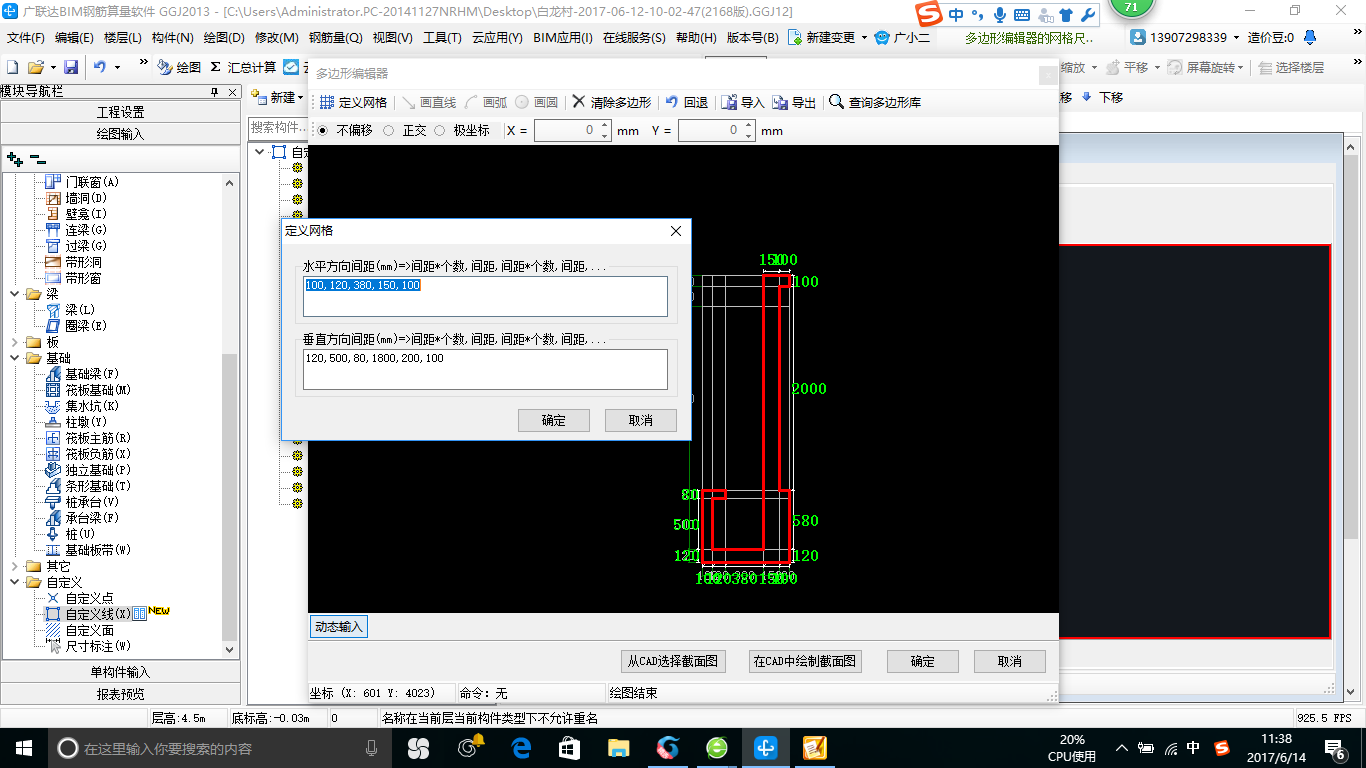Select the 极坐标 radio button
Viewport: 1366px width, 768px height.
tap(439, 131)
